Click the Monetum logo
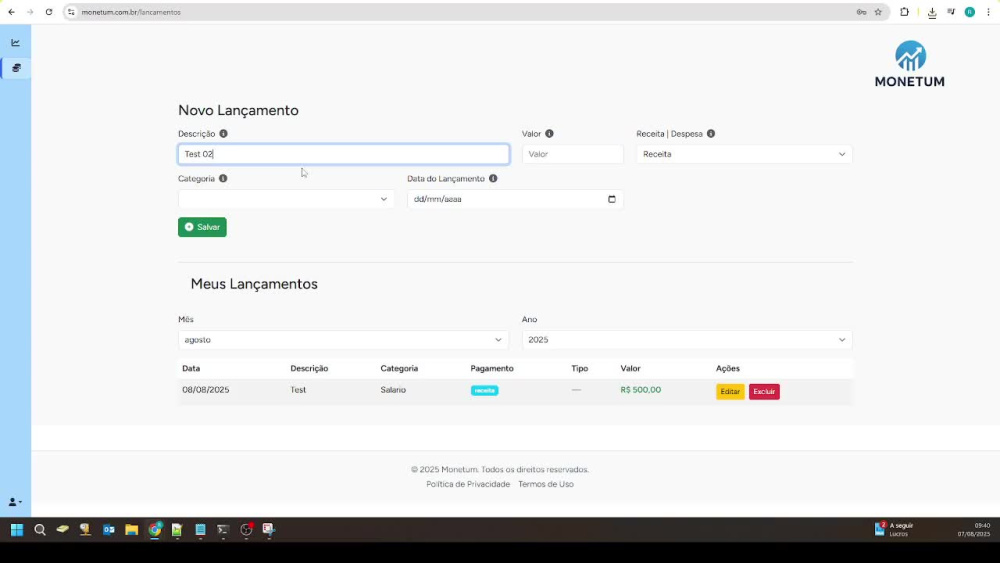 click(x=909, y=64)
